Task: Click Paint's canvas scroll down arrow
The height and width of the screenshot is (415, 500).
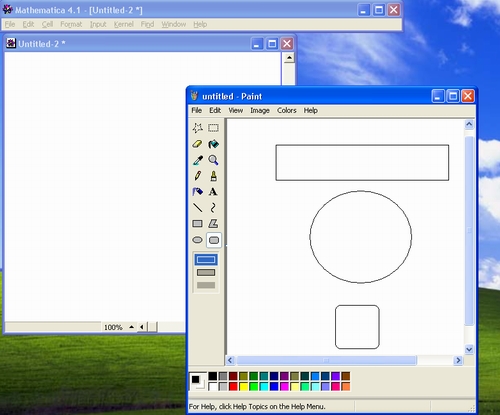Action: [469, 349]
